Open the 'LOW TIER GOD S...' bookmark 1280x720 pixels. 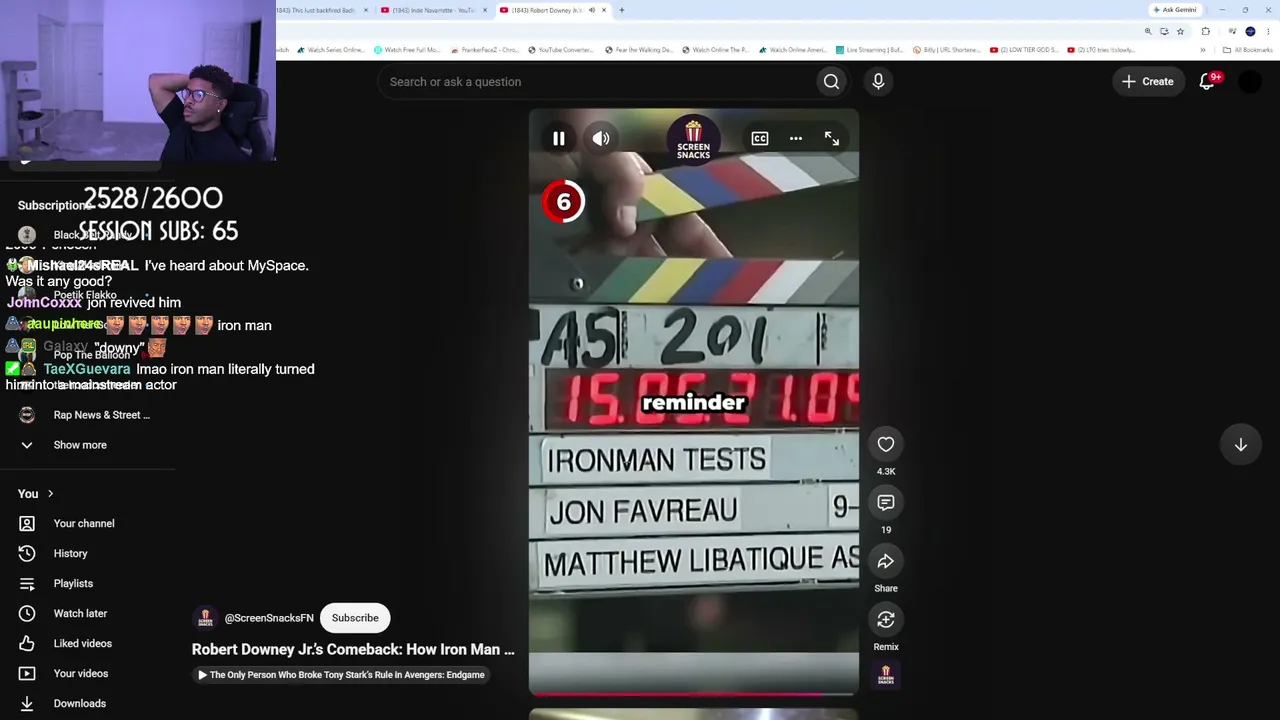1024,50
